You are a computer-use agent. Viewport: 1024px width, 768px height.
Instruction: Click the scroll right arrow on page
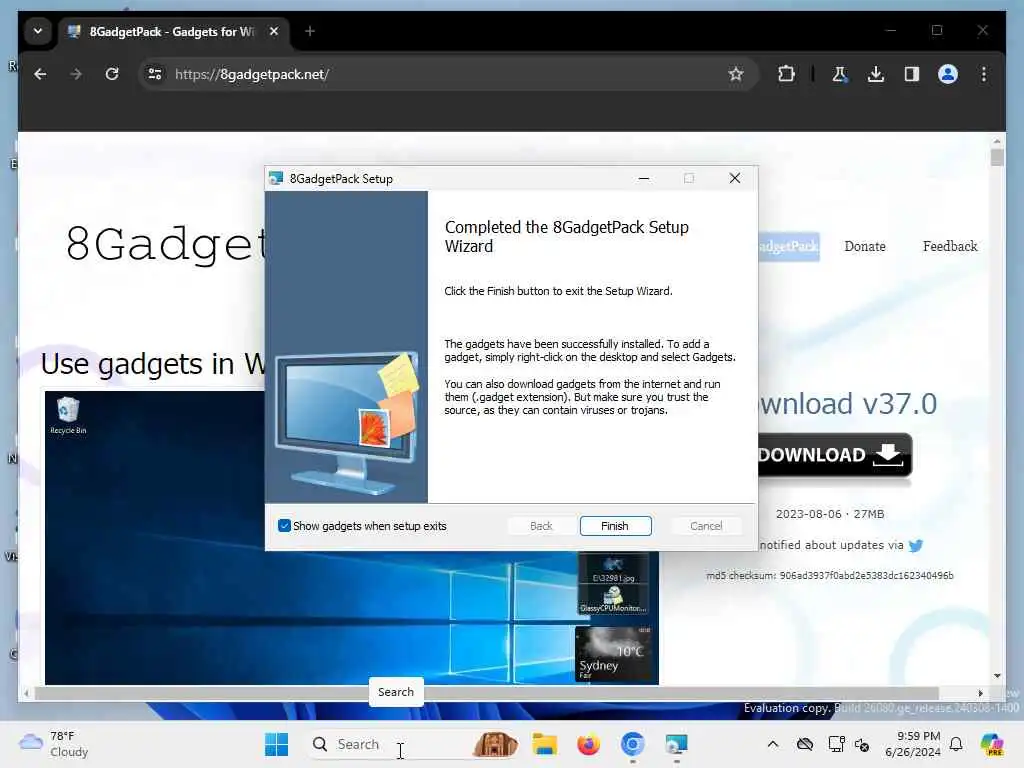point(980,693)
